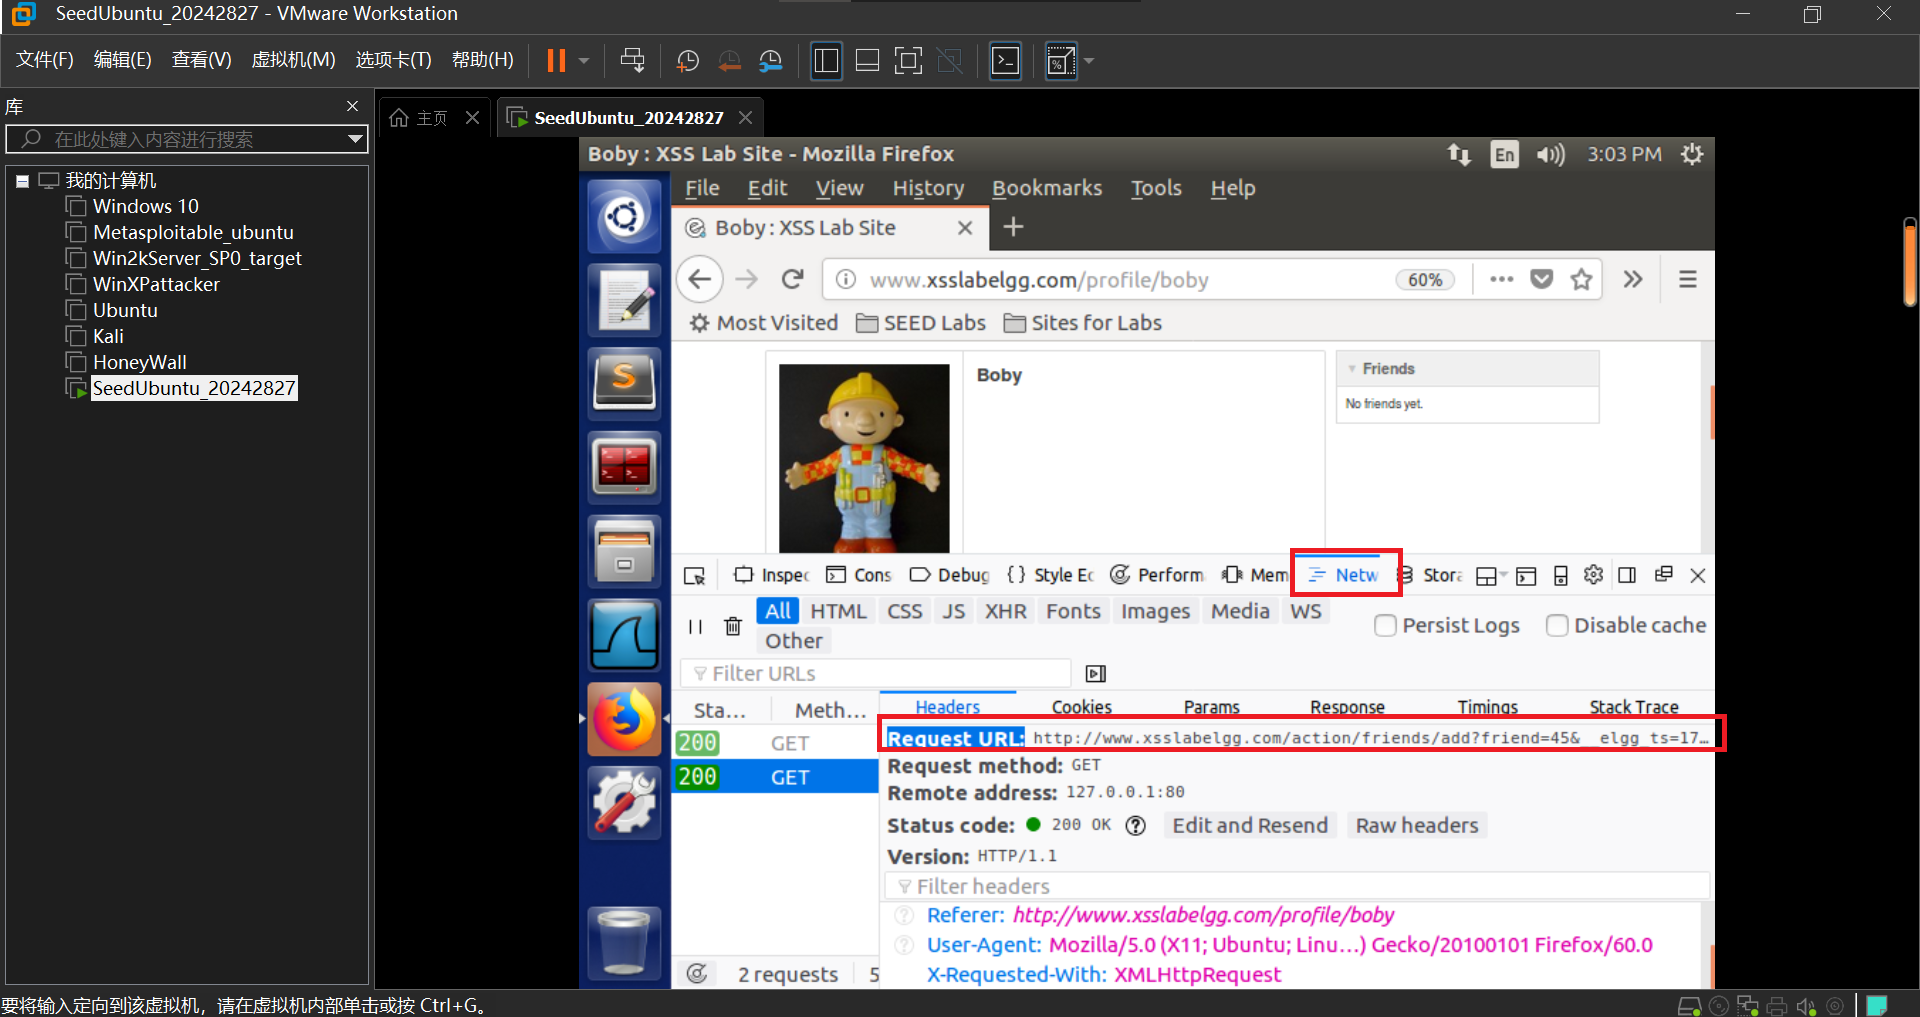Filter network requests by HTML

[x=838, y=611]
